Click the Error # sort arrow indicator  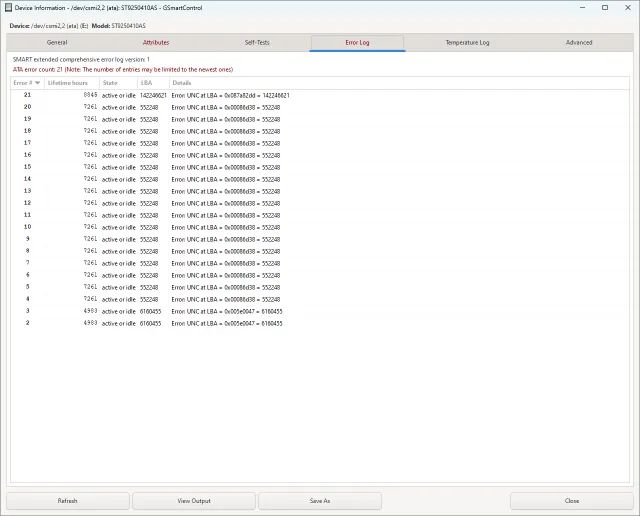[x=38, y=82]
